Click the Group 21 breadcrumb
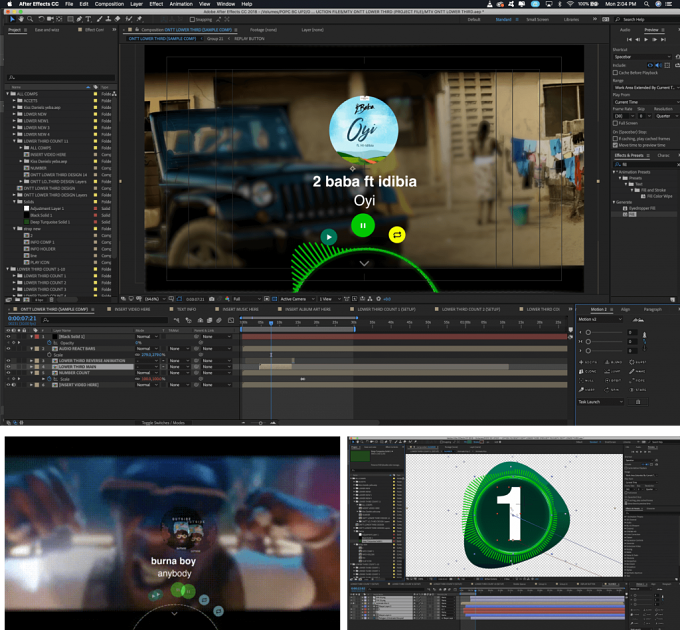Viewport: 680px width, 630px height. click(215, 39)
